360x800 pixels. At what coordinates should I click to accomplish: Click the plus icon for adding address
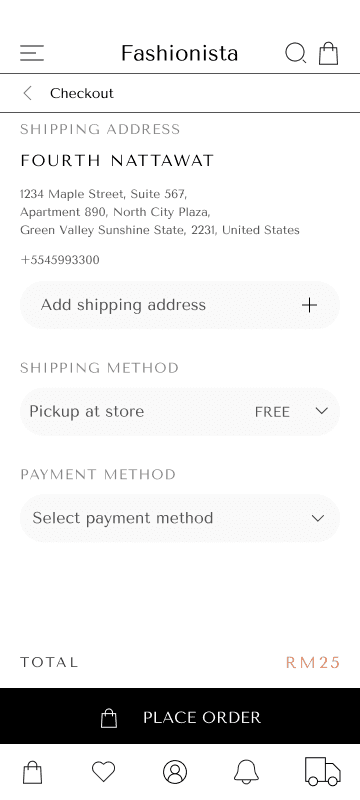[310, 305]
